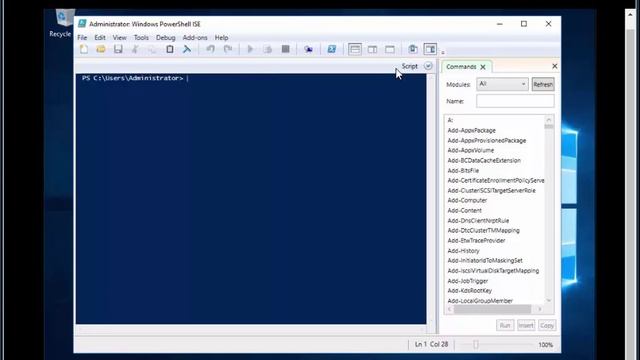The image size is (640, 360).
Task: Open the View menu
Action: [x=120, y=38]
